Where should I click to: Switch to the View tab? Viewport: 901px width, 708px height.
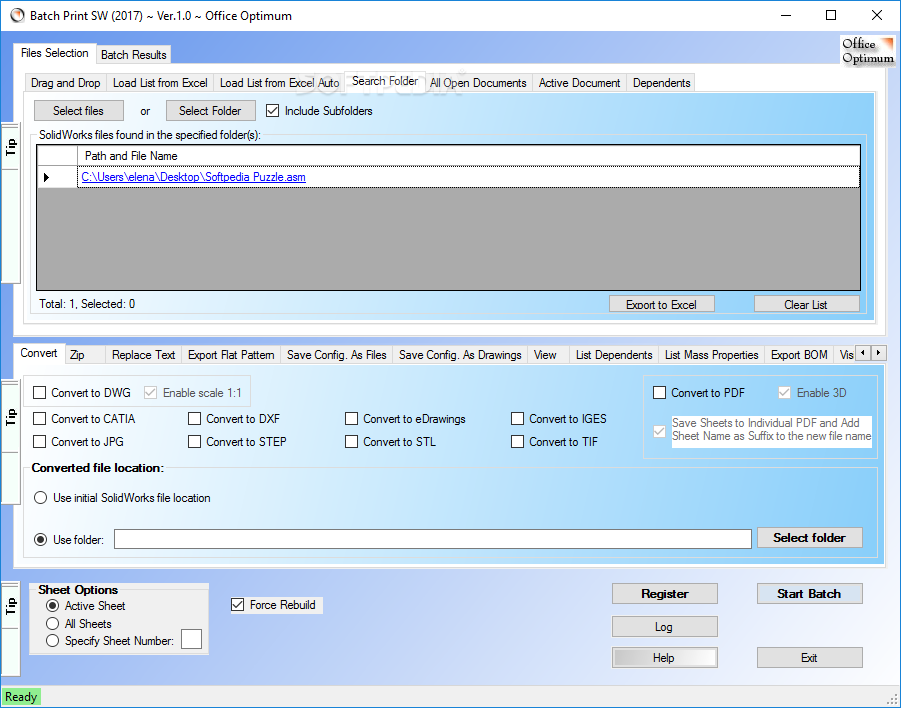[x=548, y=355]
